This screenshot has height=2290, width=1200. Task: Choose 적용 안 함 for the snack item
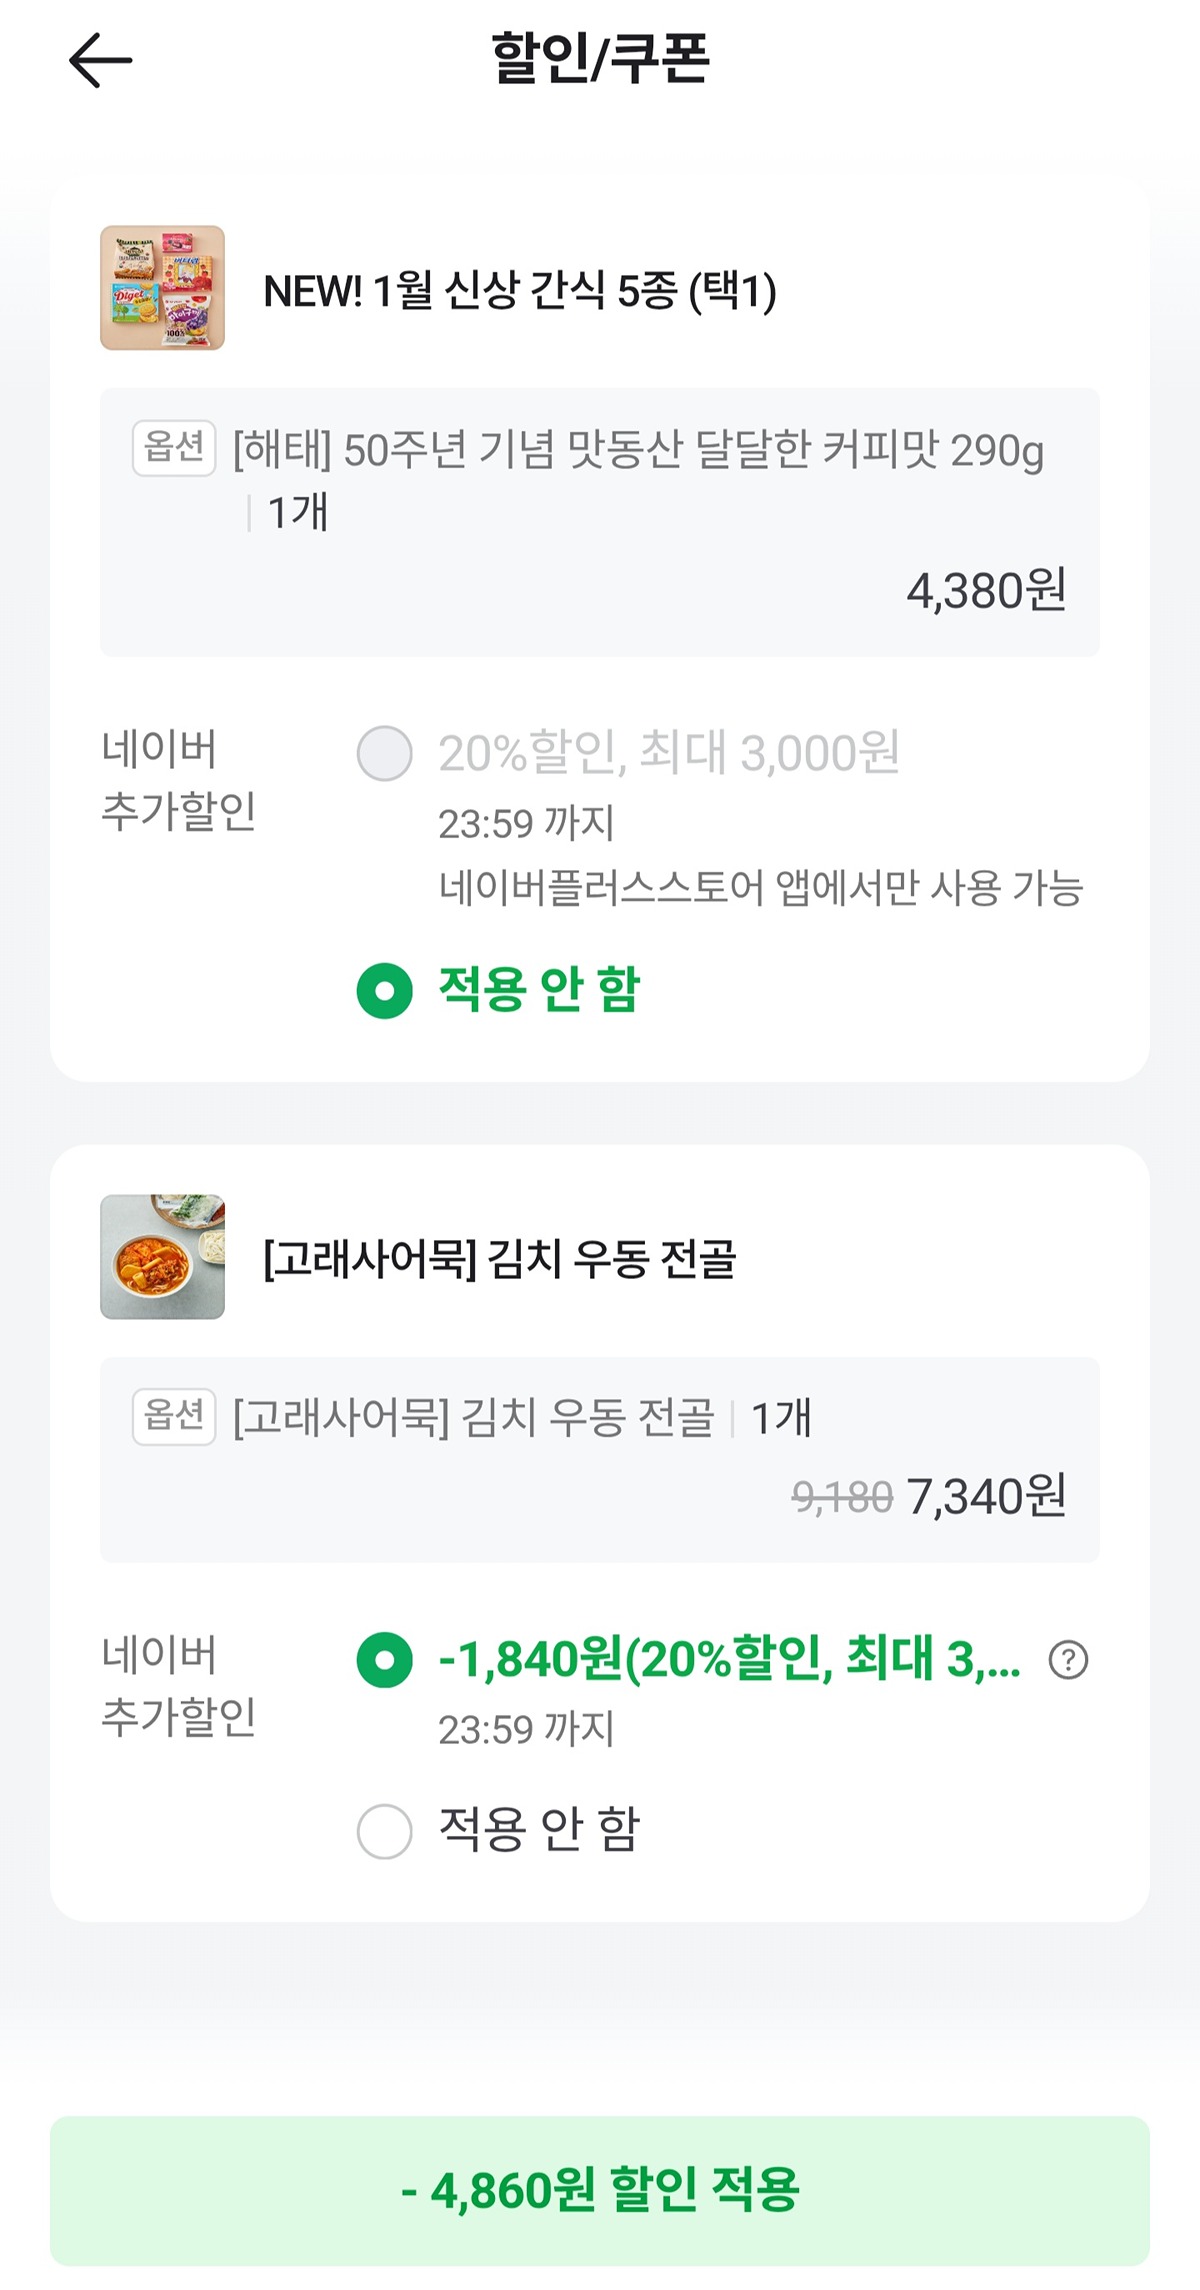click(x=385, y=991)
